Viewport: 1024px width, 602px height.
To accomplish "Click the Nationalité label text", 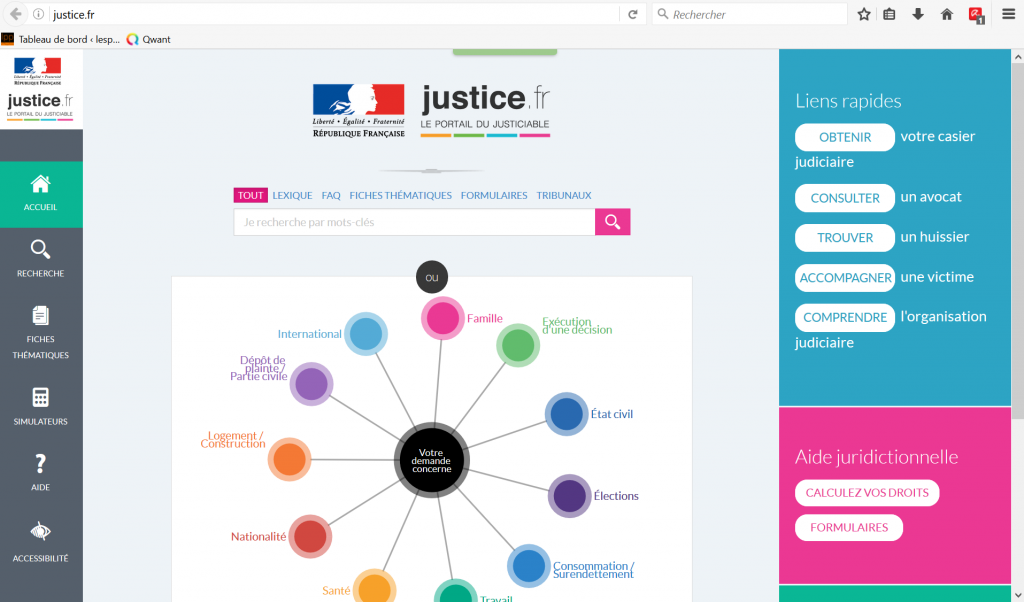I will point(259,537).
